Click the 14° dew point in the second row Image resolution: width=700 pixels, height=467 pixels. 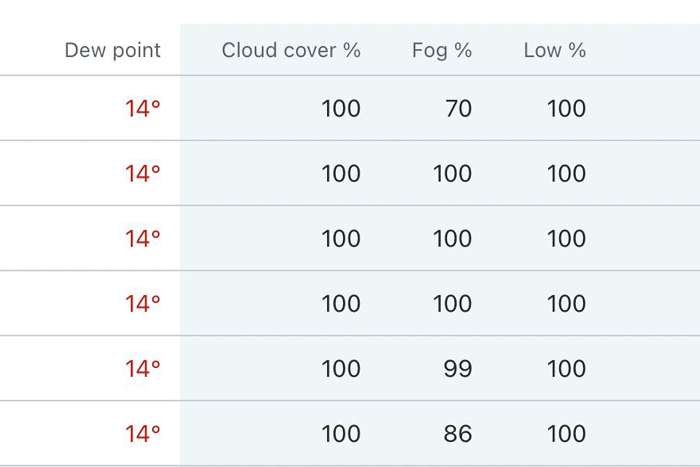(142, 174)
